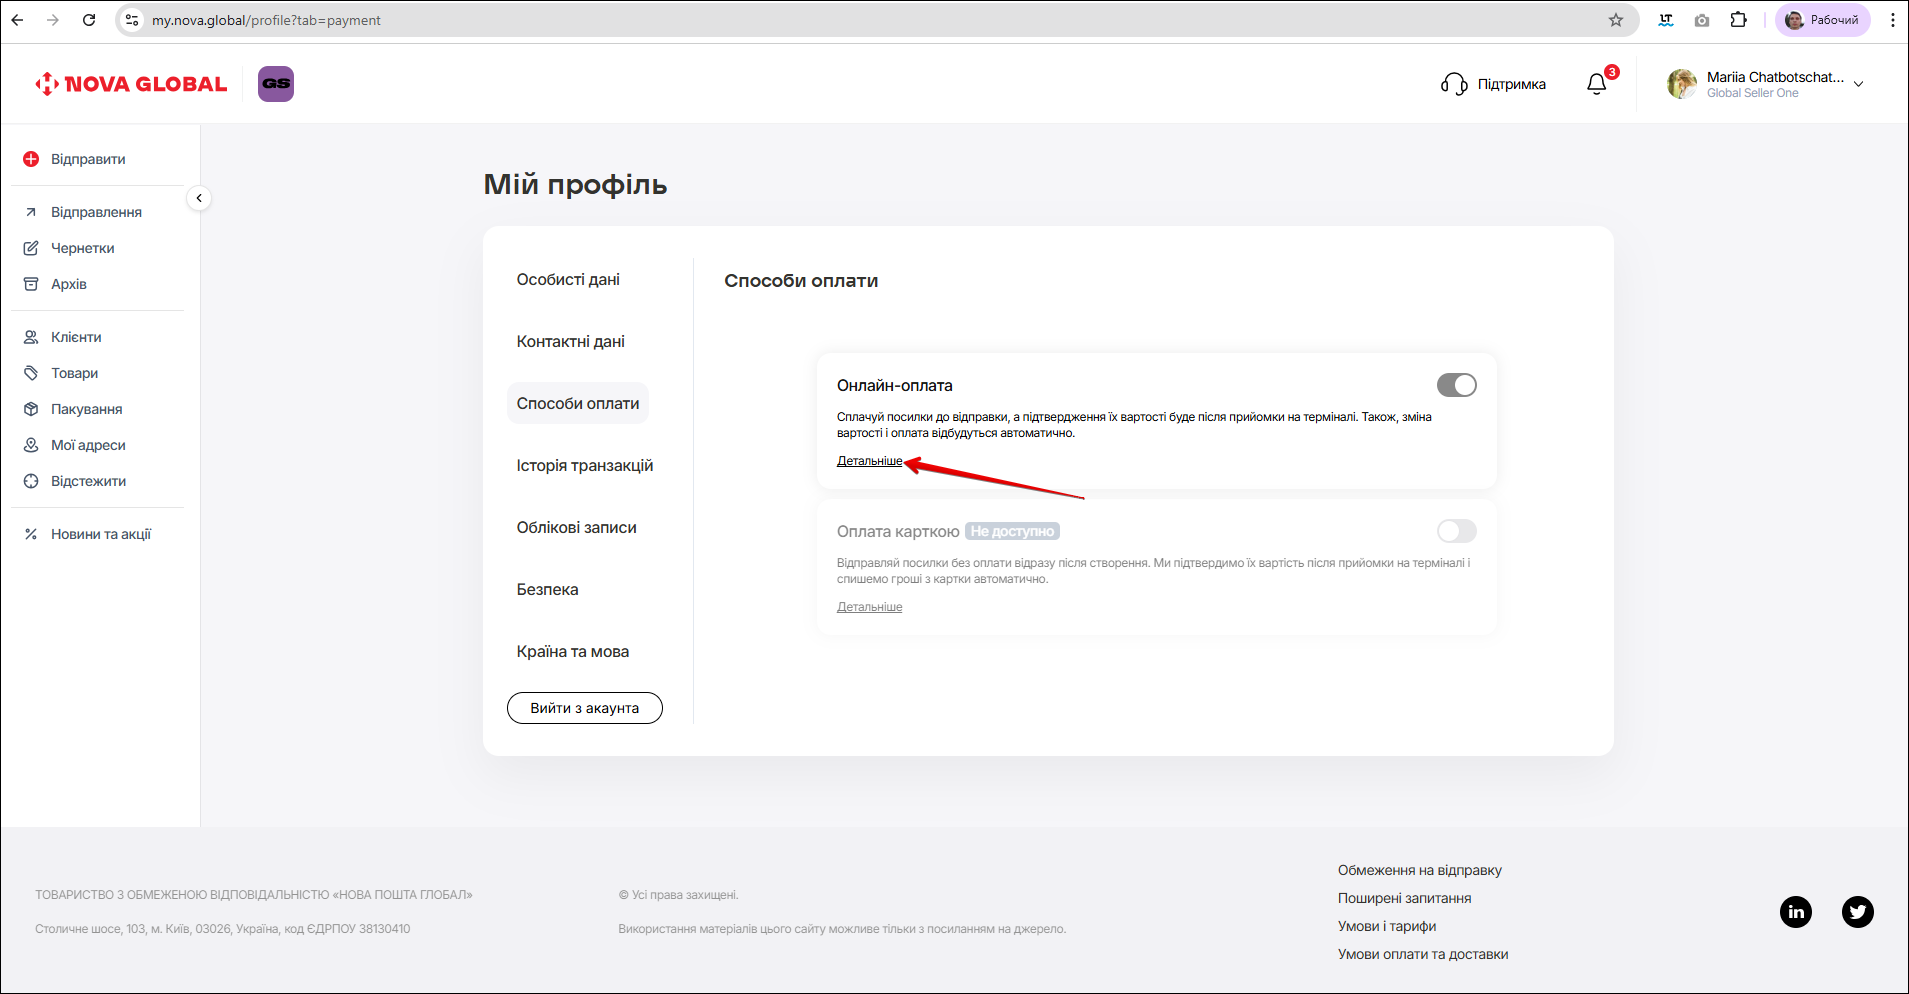
Task: Open Обмеження на відправку footer link
Action: tap(1420, 870)
